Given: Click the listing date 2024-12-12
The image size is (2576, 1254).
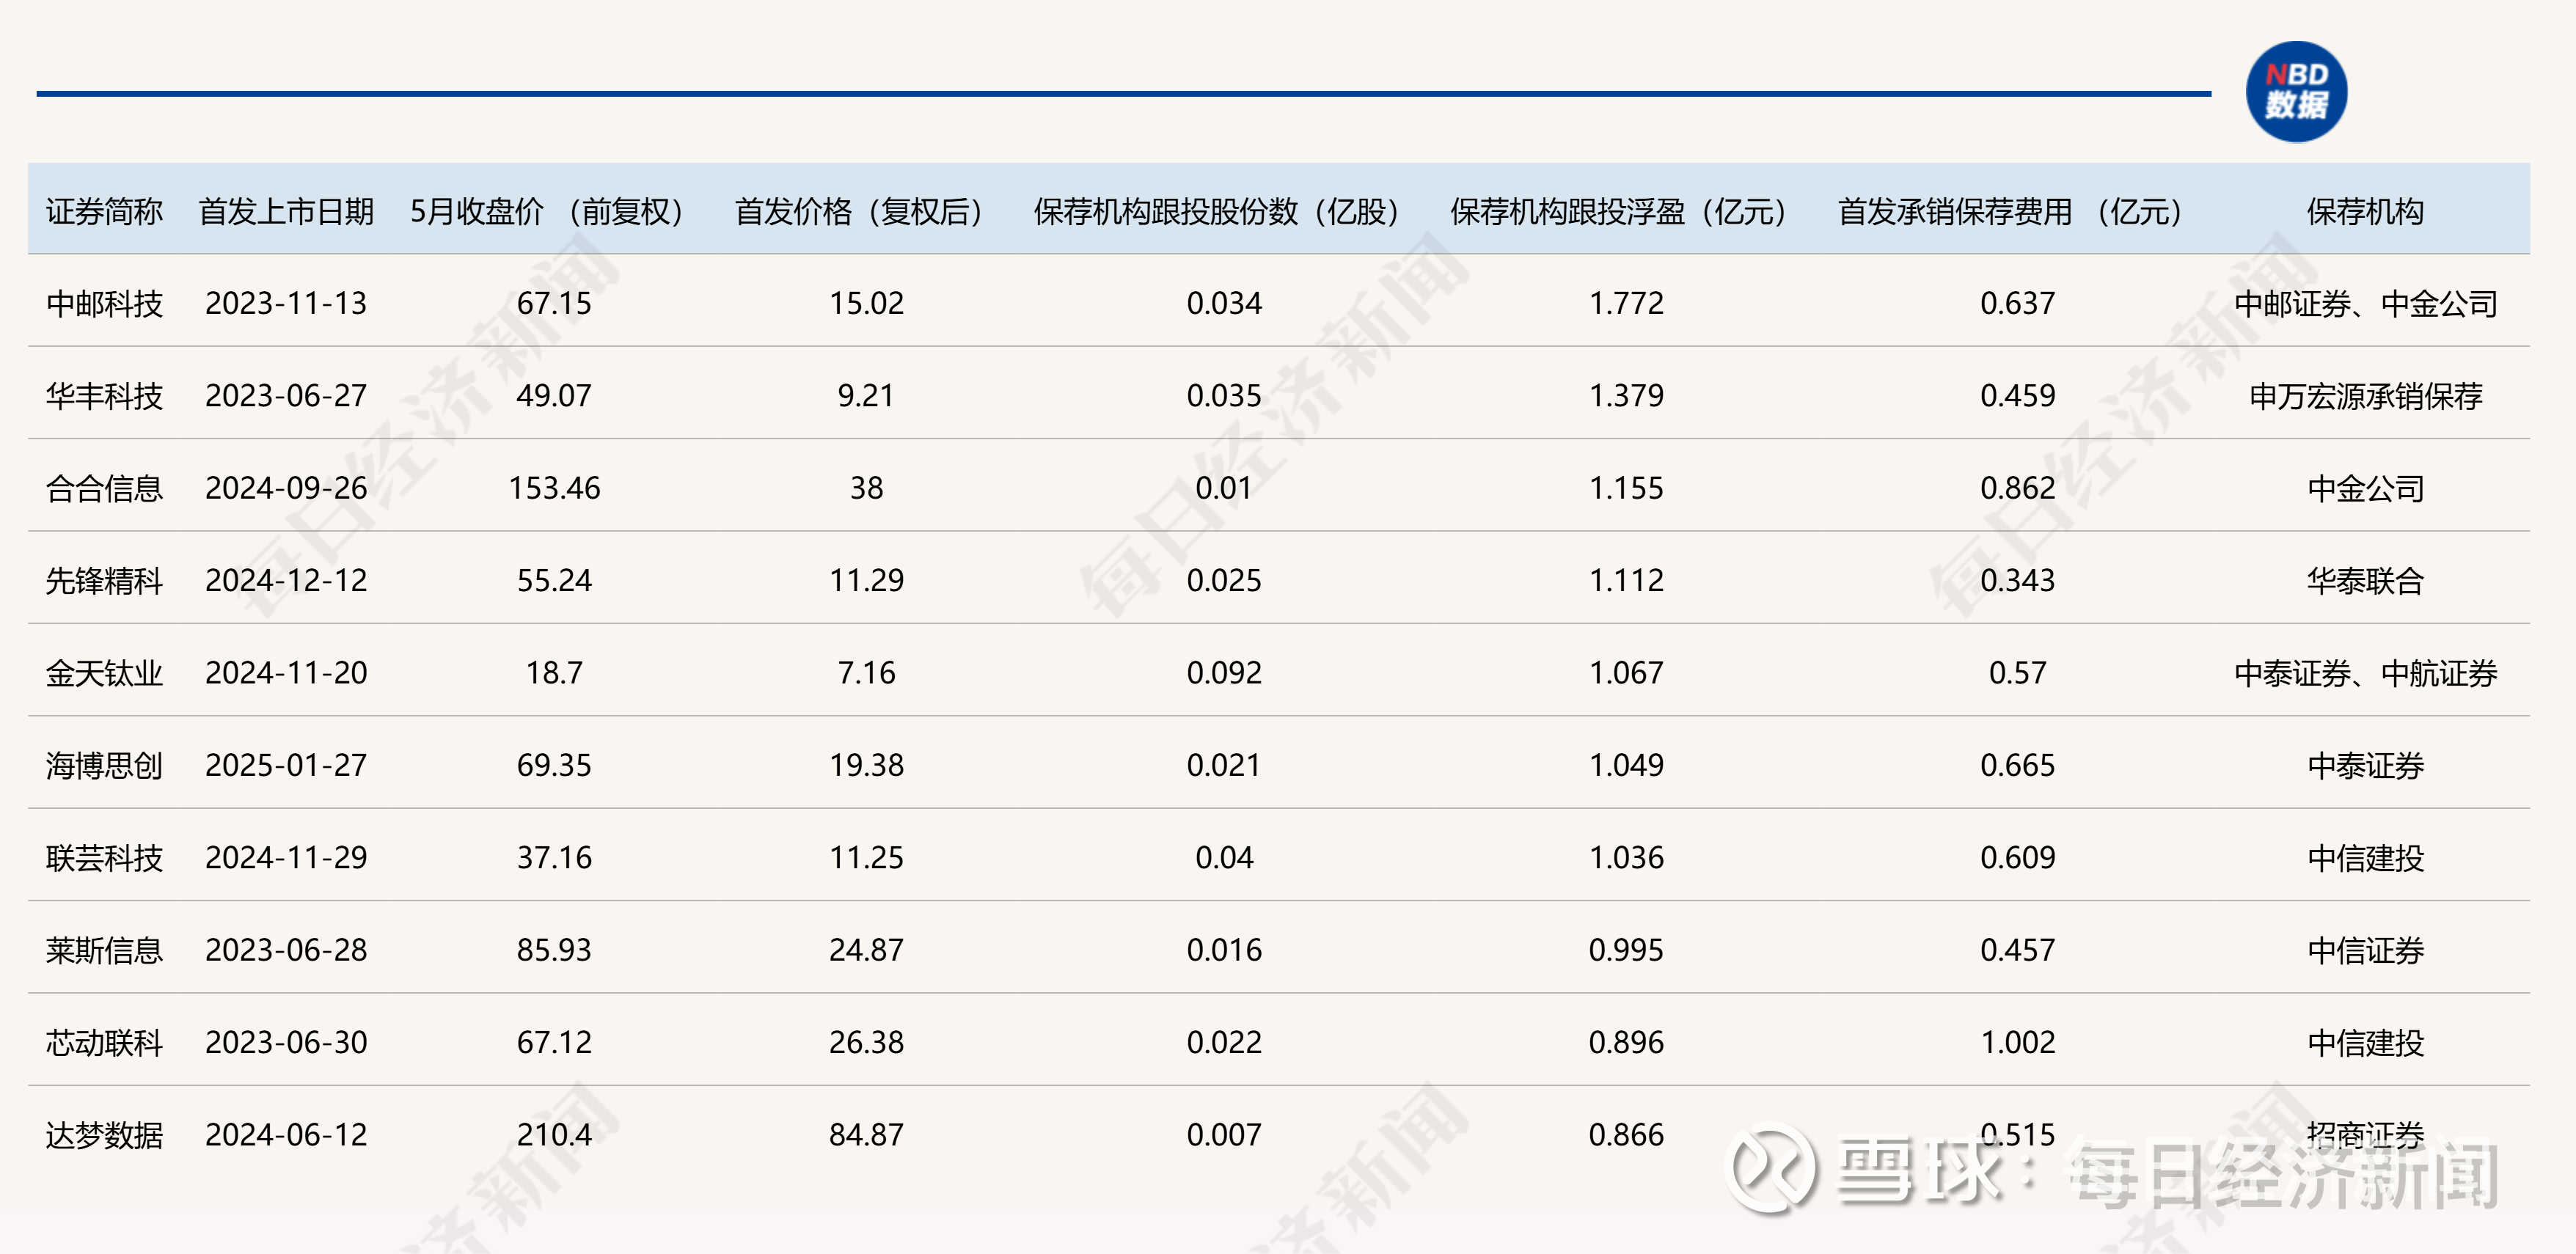Looking at the screenshot, I should coord(286,580).
